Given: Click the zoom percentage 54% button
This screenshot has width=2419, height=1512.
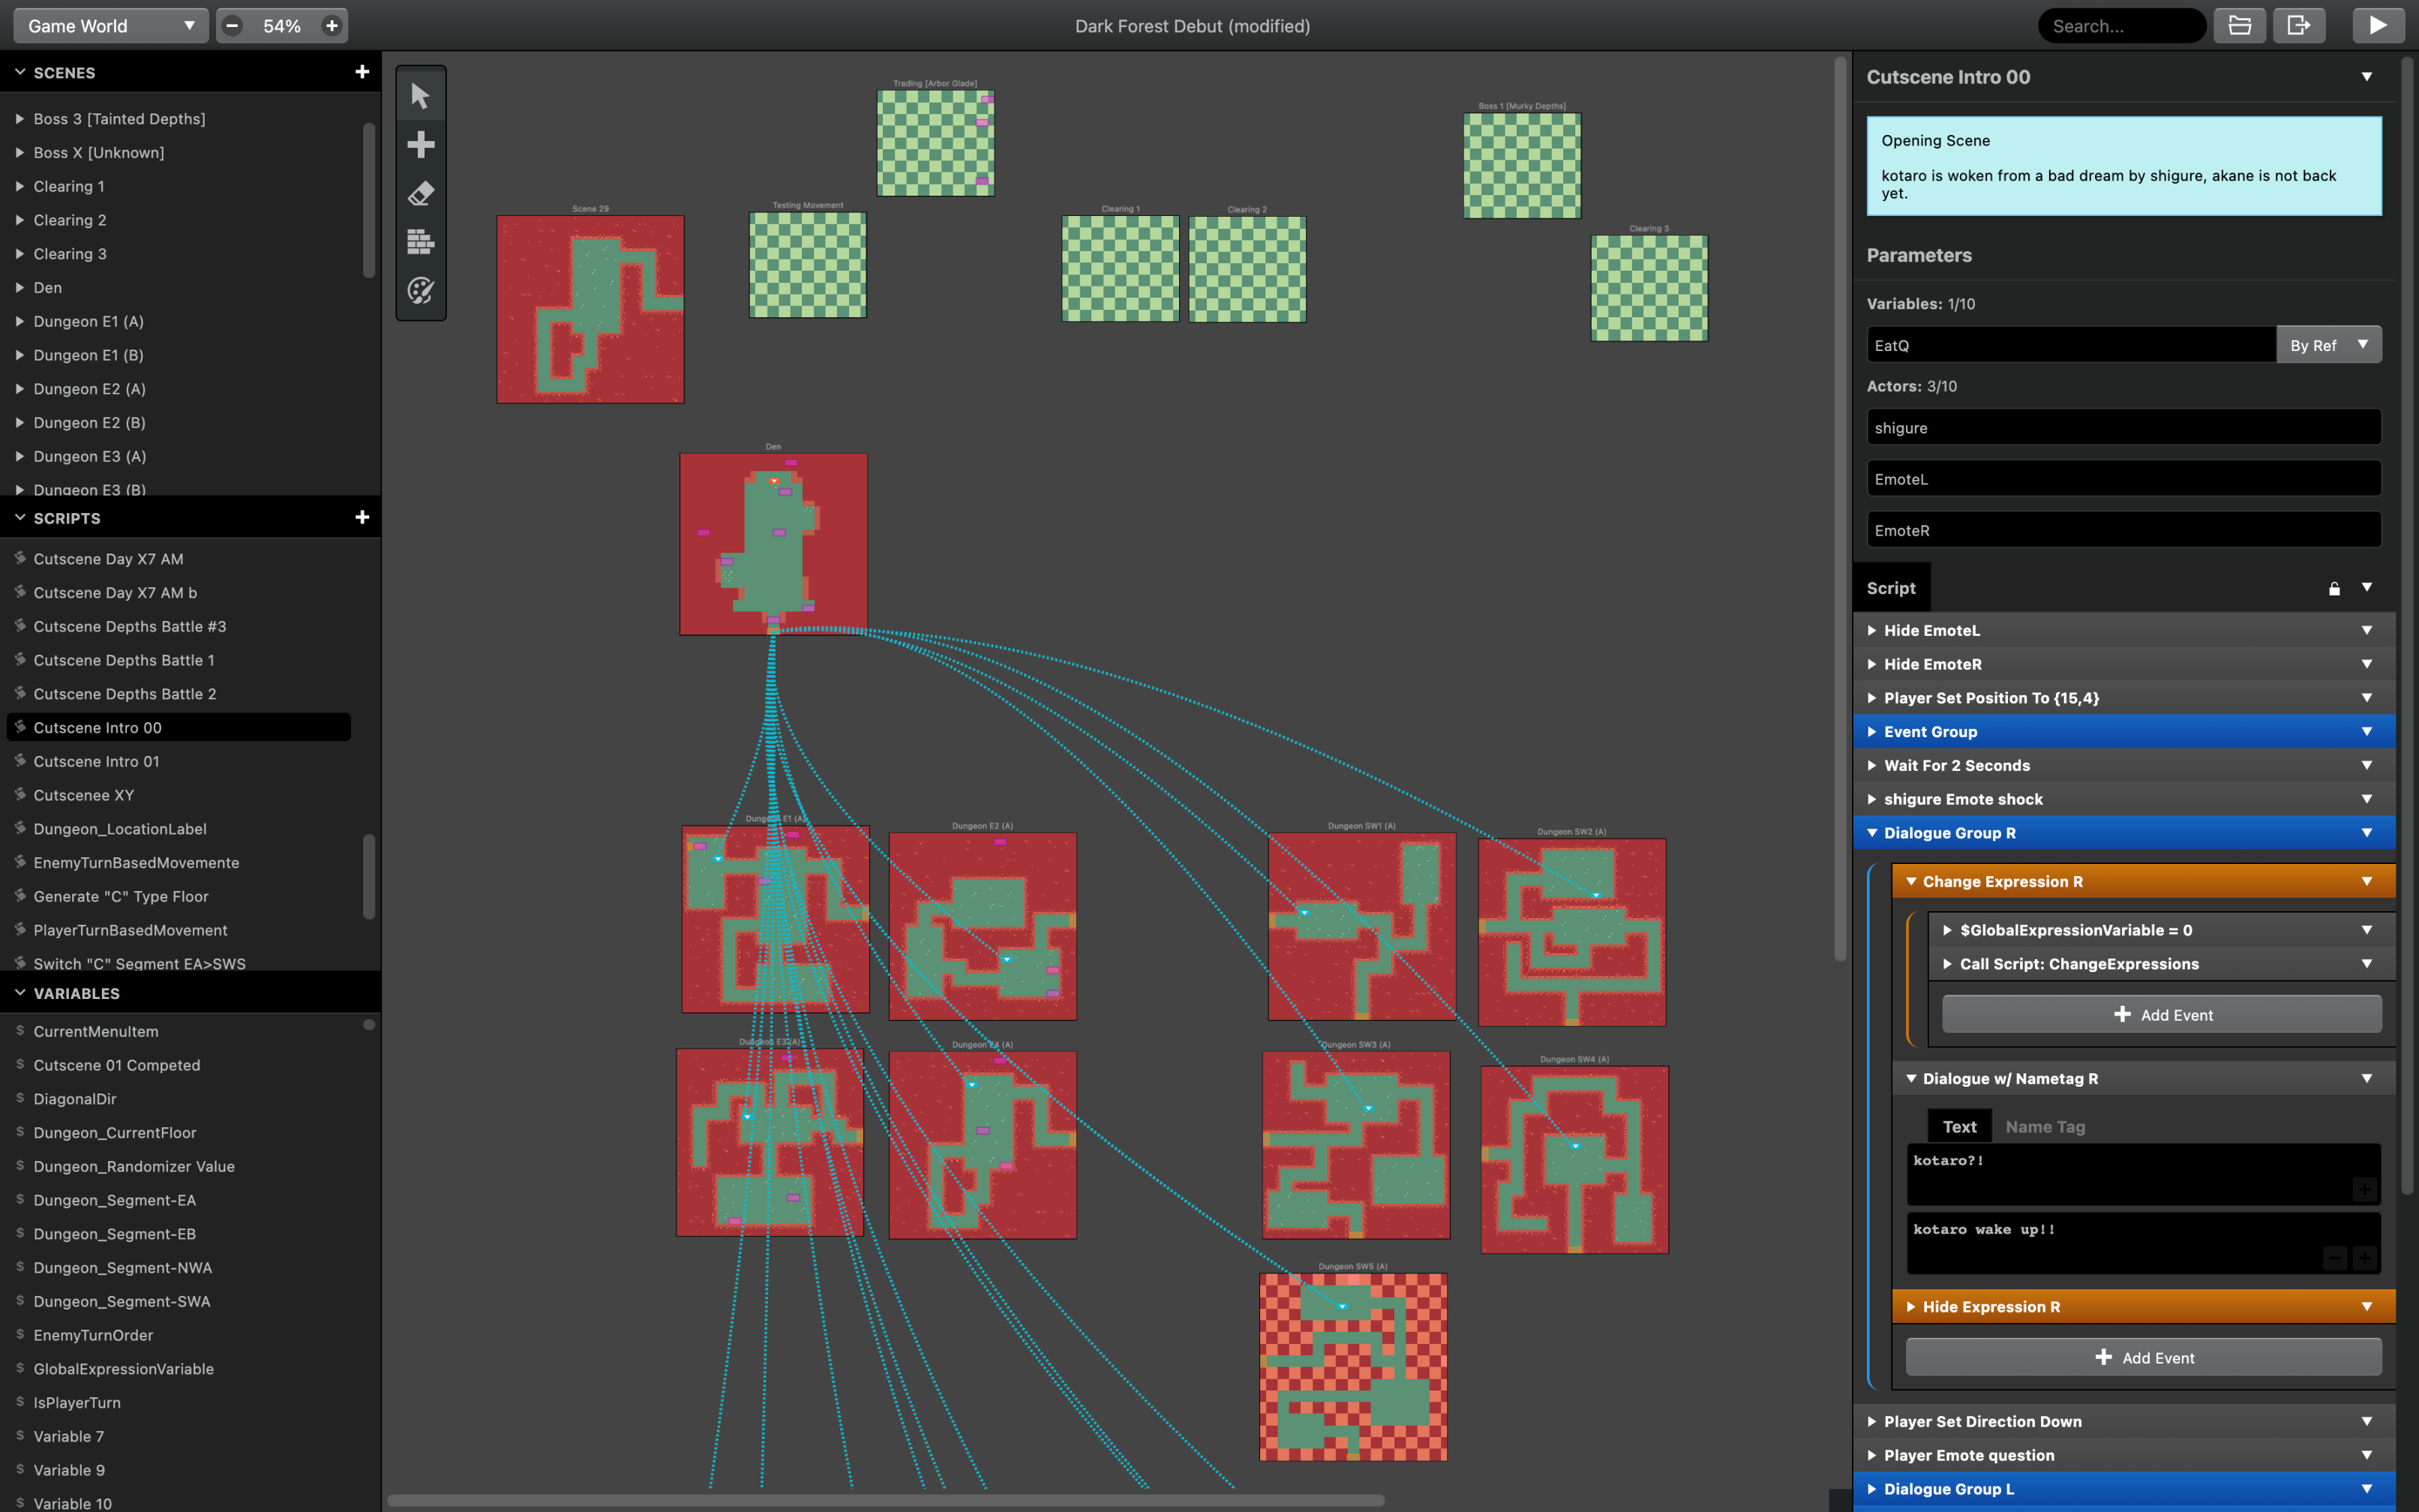Looking at the screenshot, I should pyautogui.click(x=282, y=26).
